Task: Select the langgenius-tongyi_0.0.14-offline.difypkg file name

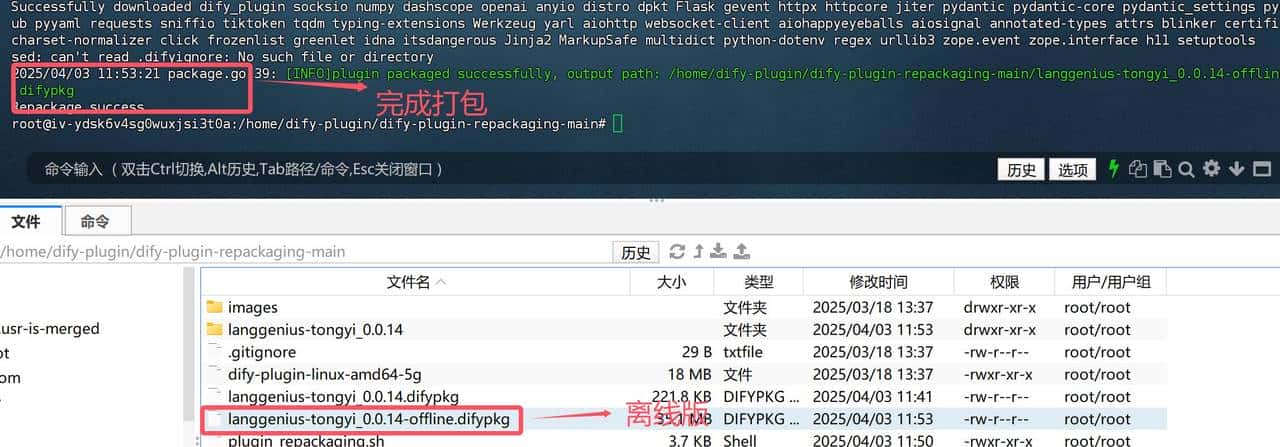Action: (x=369, y=419)
